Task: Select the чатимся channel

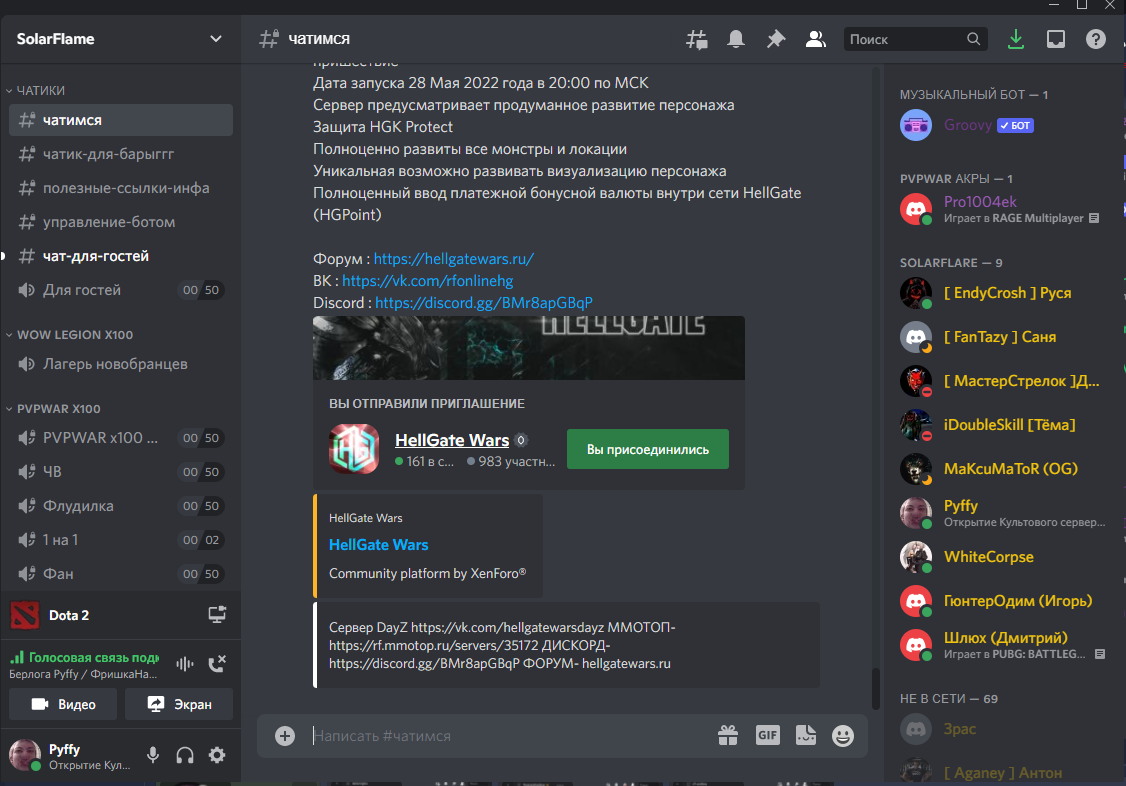Action: [121, 120]
